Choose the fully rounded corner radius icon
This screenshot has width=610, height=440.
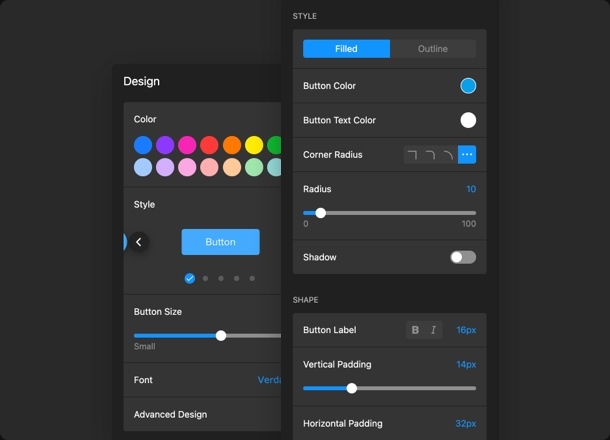pos(449,155)
